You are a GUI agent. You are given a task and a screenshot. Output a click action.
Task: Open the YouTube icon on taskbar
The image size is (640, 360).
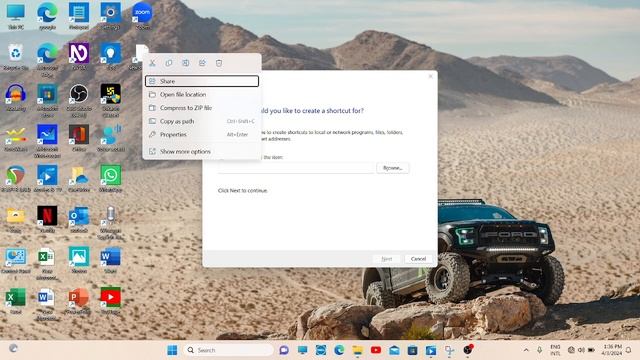point(376,350)
